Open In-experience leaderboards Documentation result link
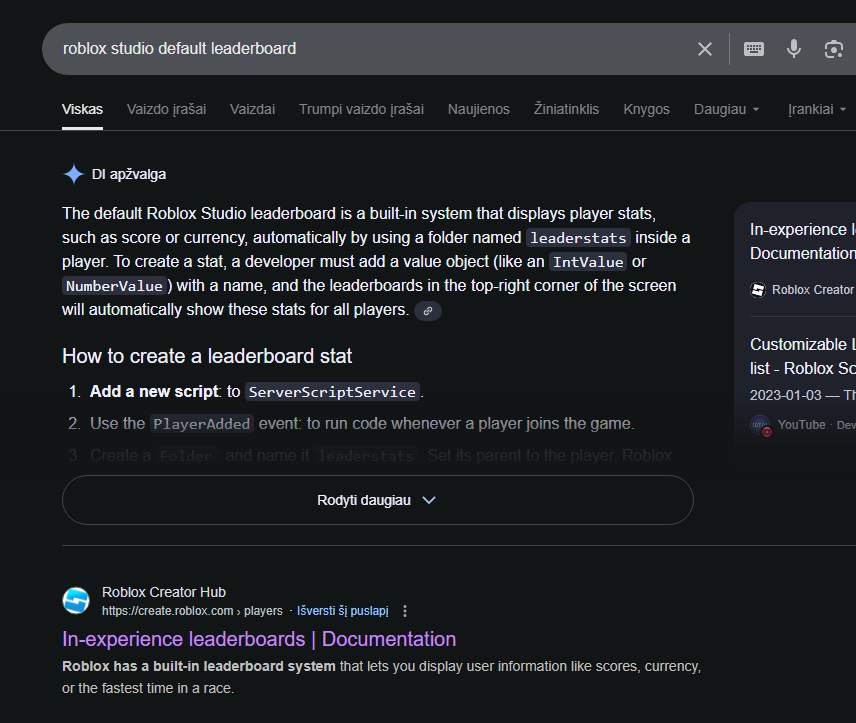The image size is (856, 723). tap(259, 639)
